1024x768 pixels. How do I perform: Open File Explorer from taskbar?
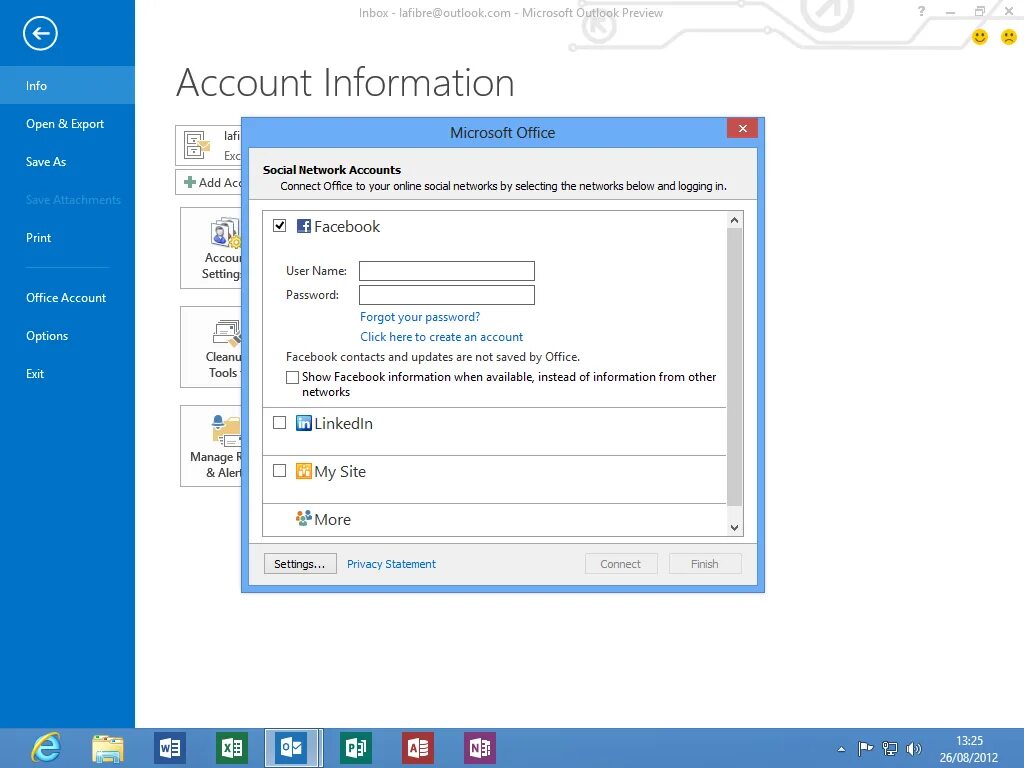108,748
